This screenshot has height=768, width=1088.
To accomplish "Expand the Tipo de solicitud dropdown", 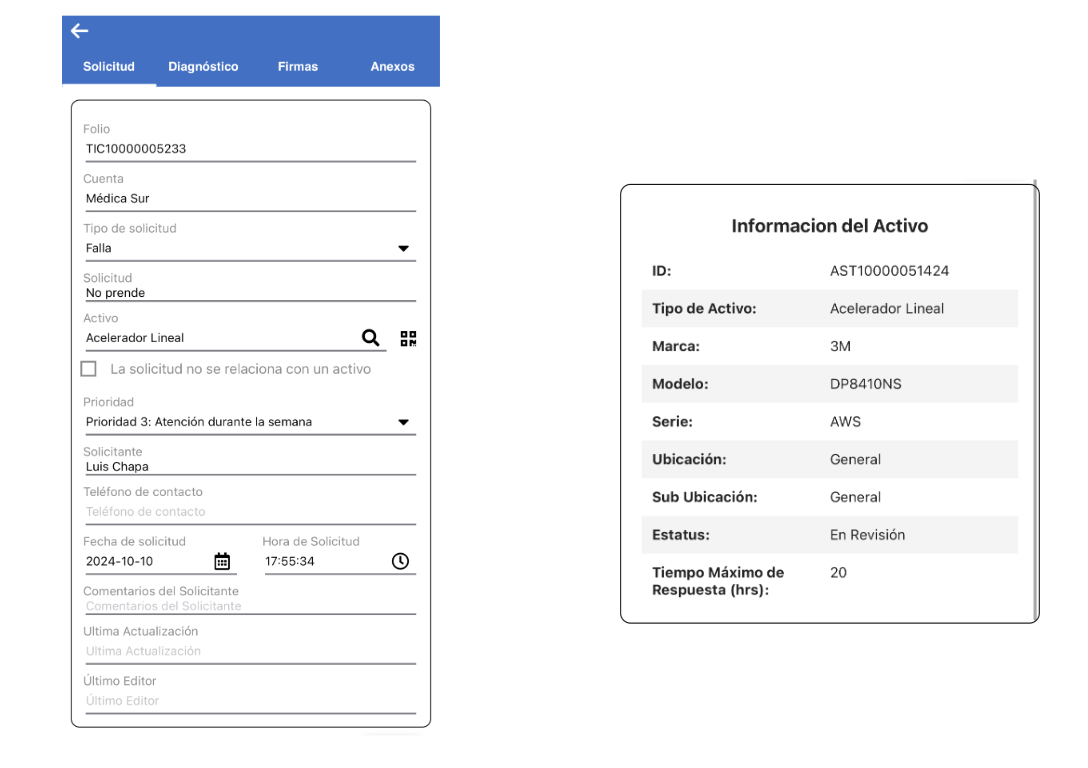I will [403, 248].
